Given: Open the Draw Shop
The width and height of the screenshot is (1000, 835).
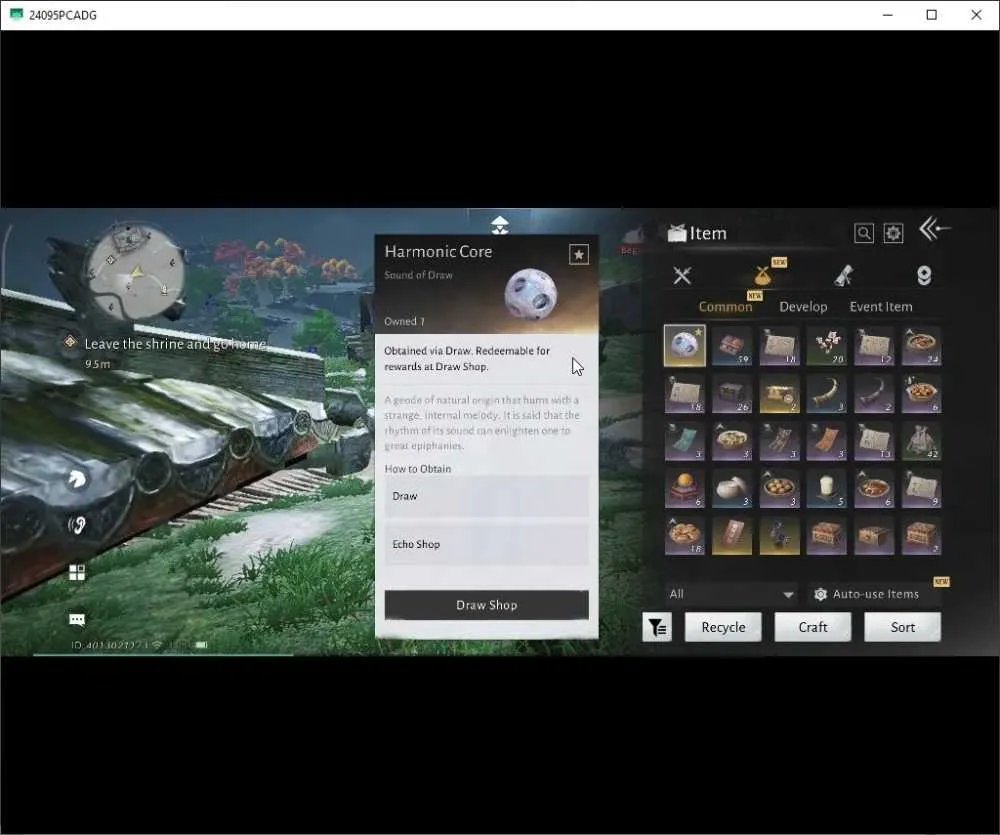Looking at the screenshot, I should point(487,605).
